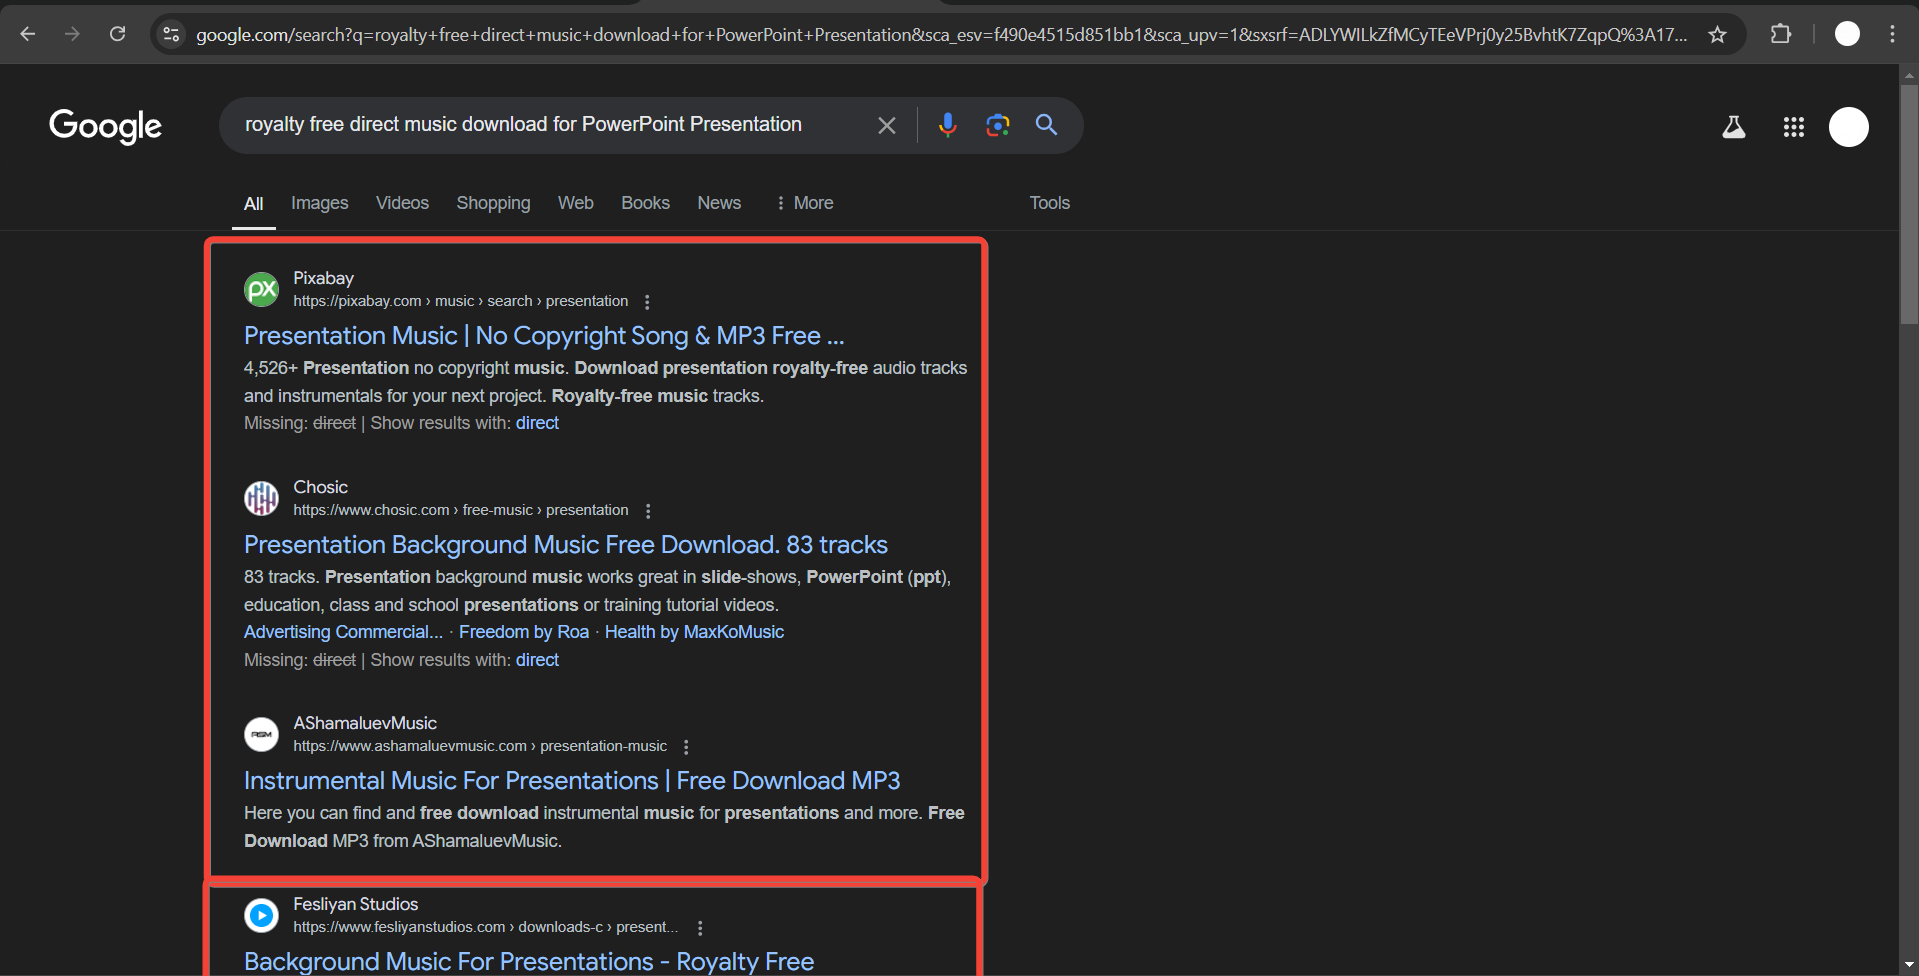1919x976 pixels.
Task: Start a voice search with the microphone
Action: 947,125
